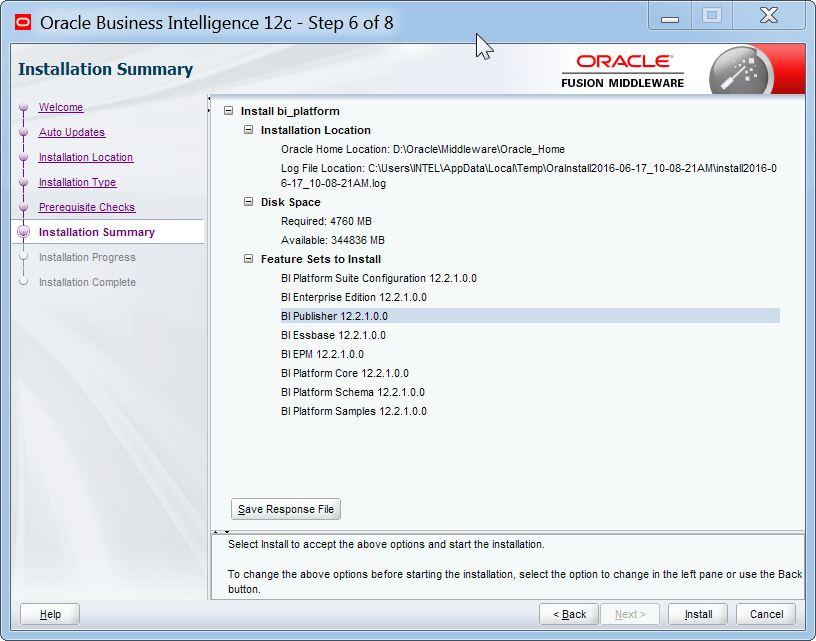Click the Installation Progress step label
Viewport: 816px width, 641px height.
pyautogui.click(x=87, y=257)
